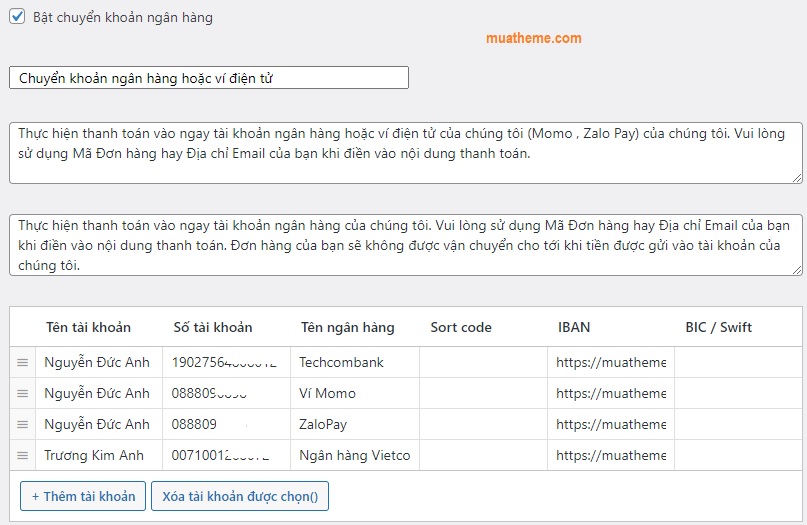This screenshot has width=807, height=525.
Task: Toggle the Bật chuyển khoản ngân hàng checkbox
Action: click(17, 17)
